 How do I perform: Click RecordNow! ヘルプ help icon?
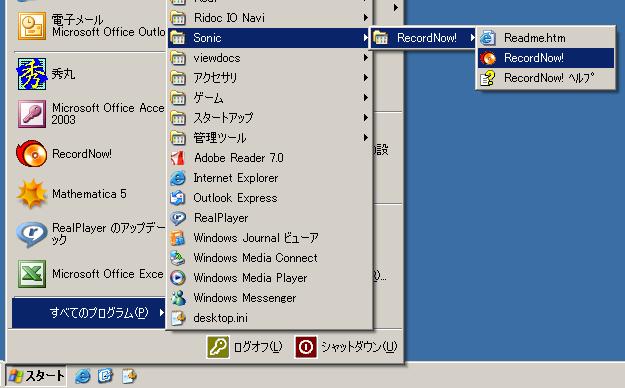[488, 78]
